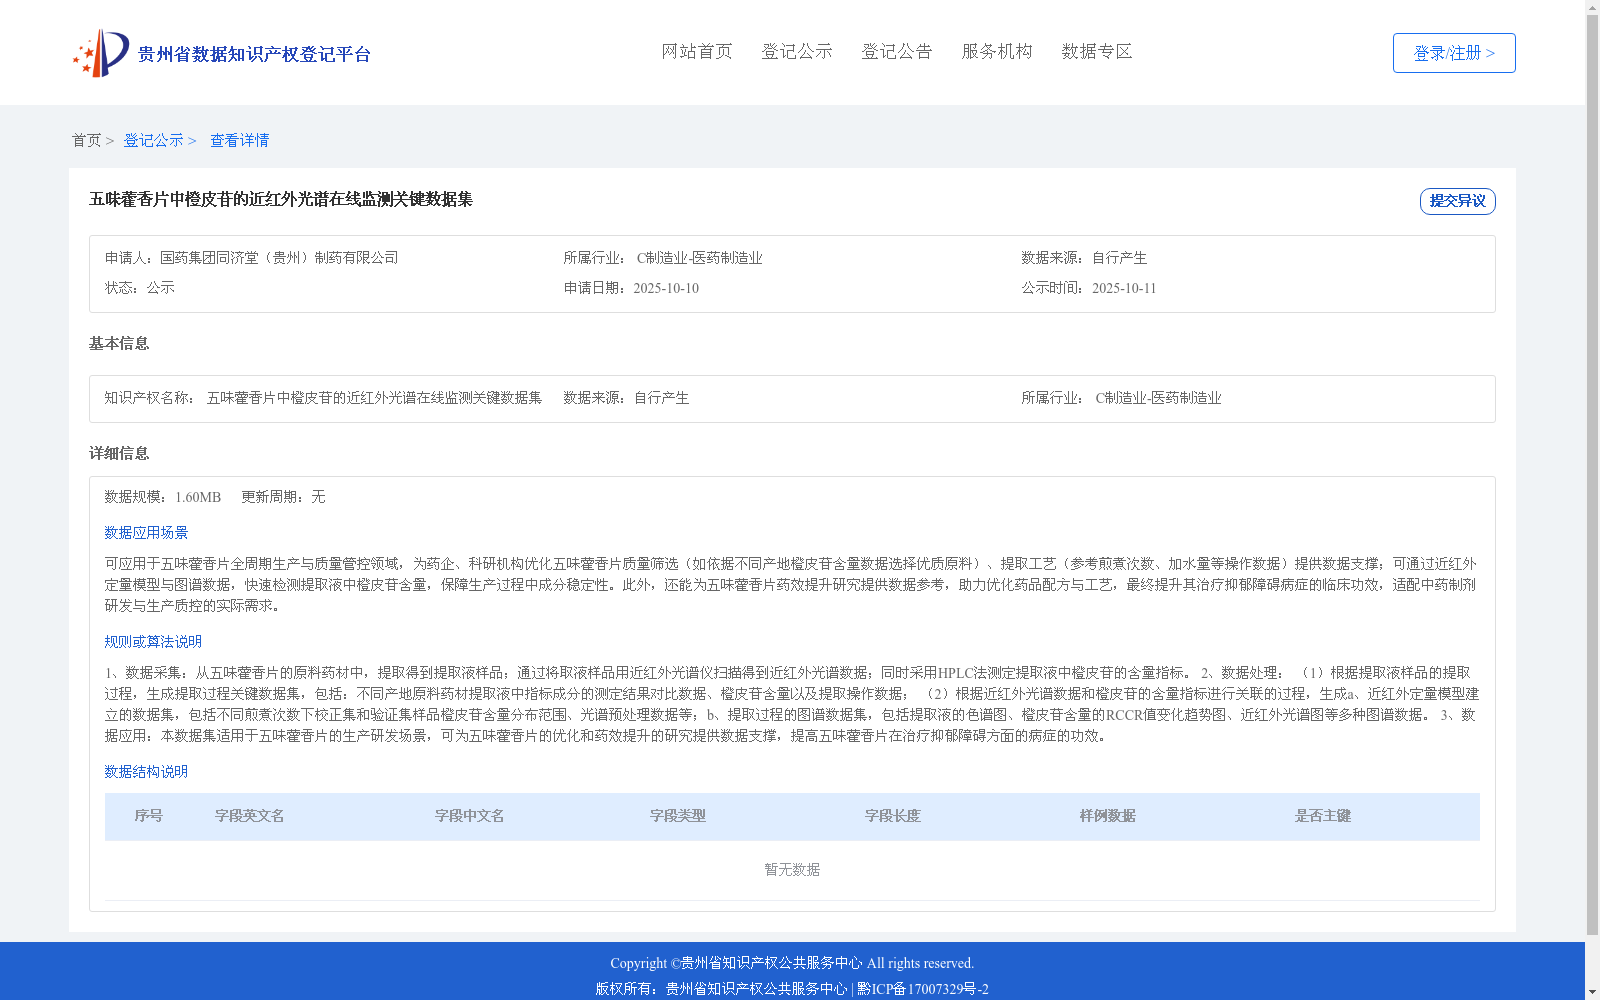Viewport: 1600px width, 1000px height.
Task: Select the 服务机构 navigation item
Action: pyautogui.click(x=997, y=51)
